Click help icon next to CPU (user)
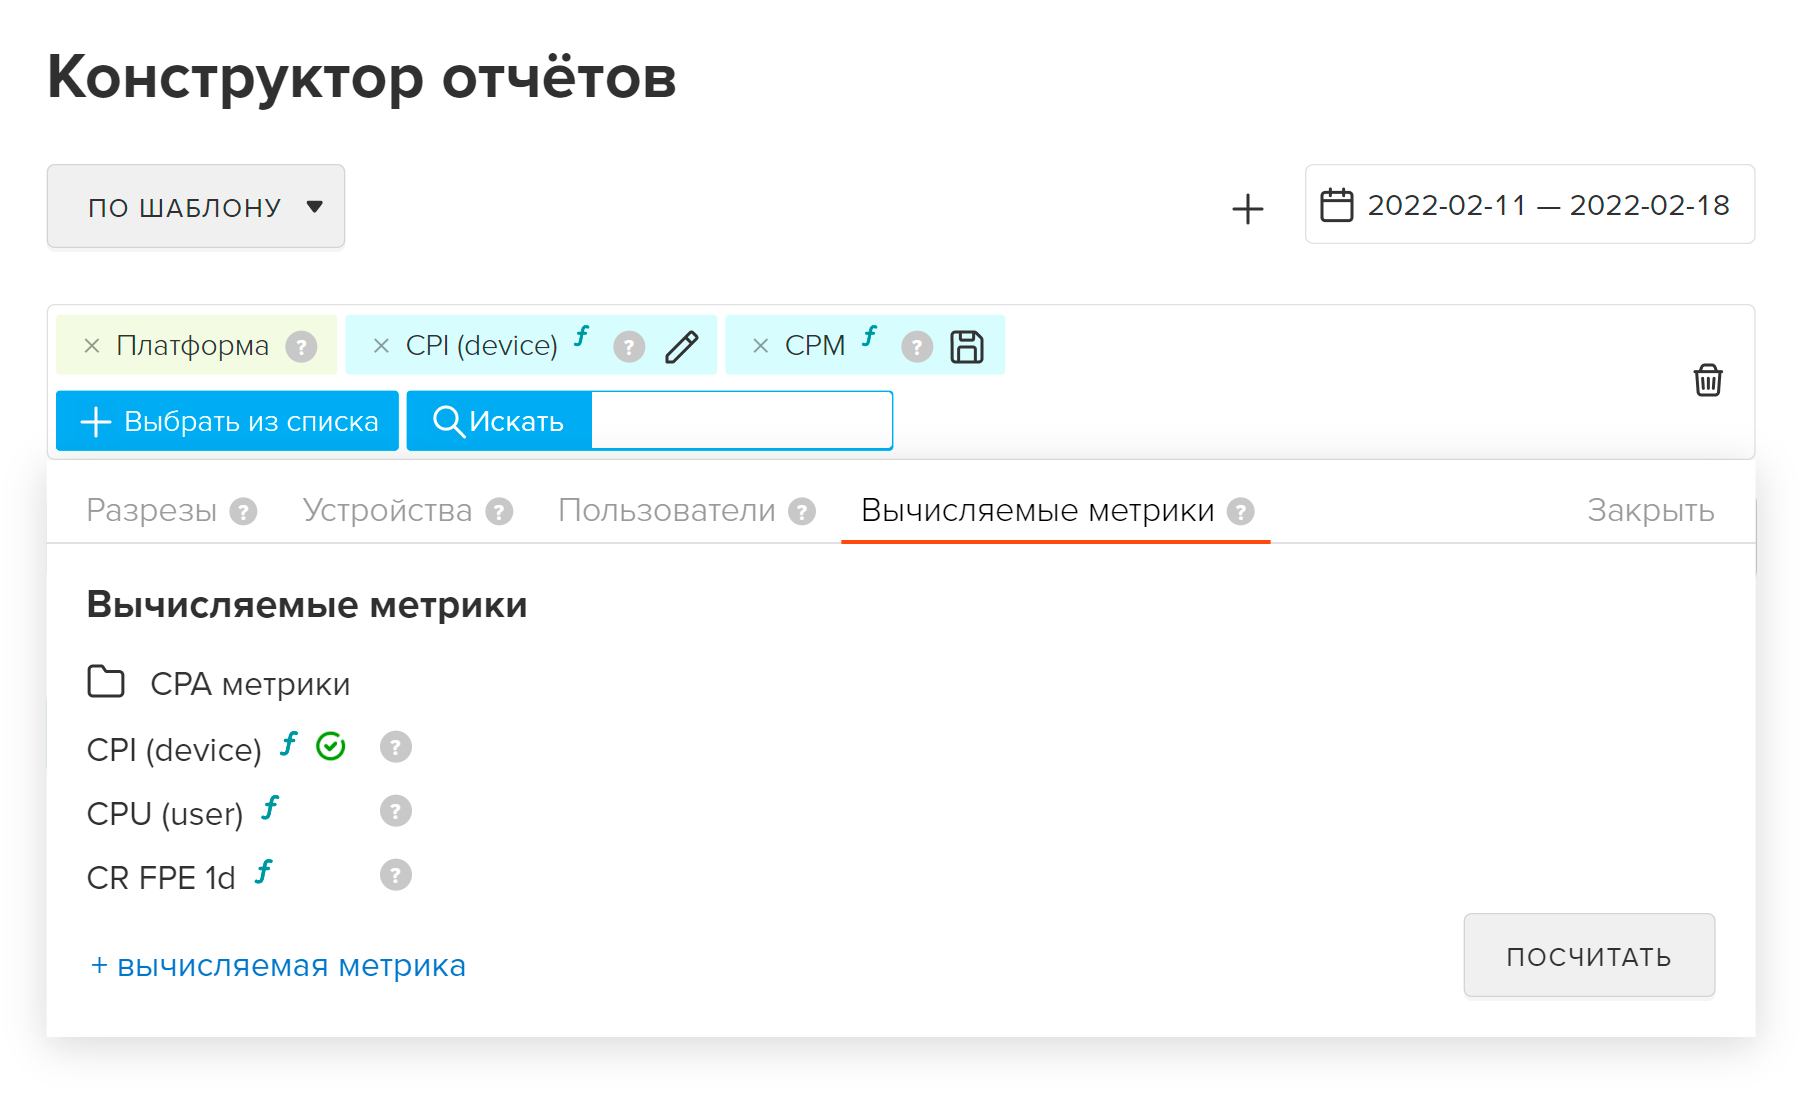Screen dimensions: 1800x1100 click(395, 811)
